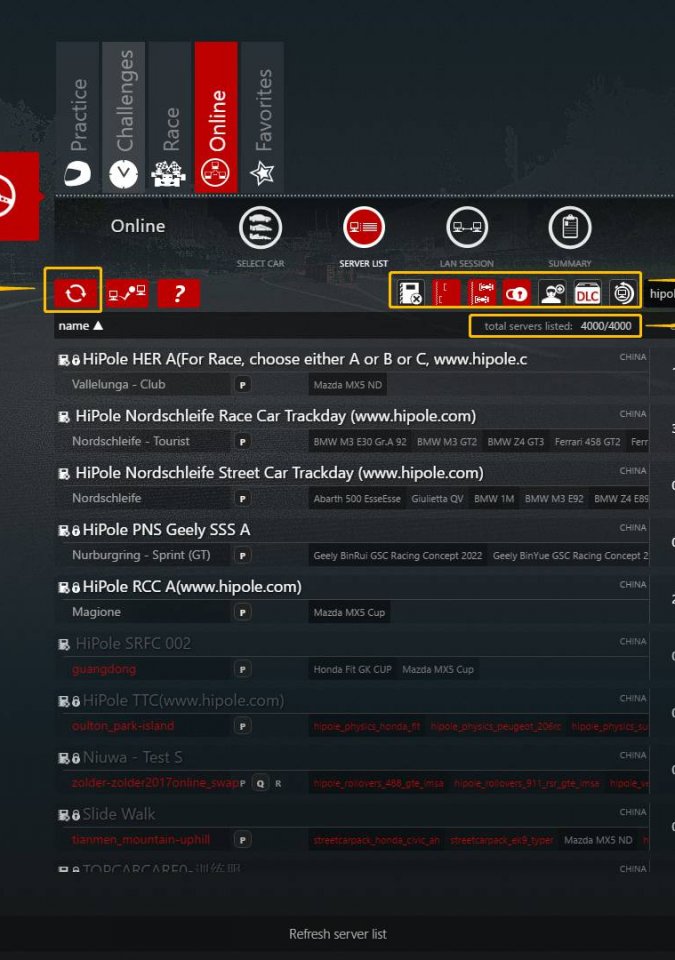Viewport: 675px width, 960px height.
Task: Click the clock icon under Challenges
Action: (x=124, y=174)
